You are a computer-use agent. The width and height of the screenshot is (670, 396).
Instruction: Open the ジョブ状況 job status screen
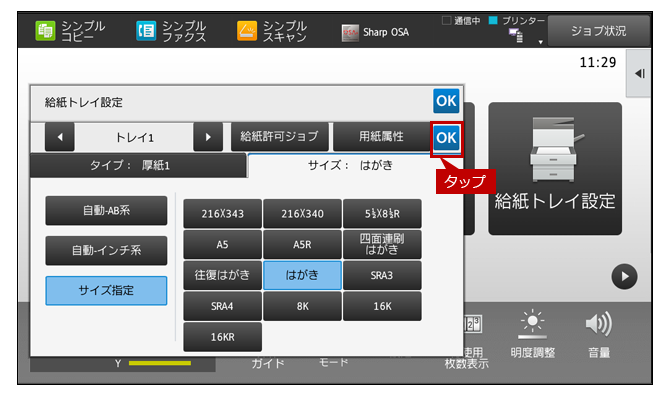coord(598,31)
